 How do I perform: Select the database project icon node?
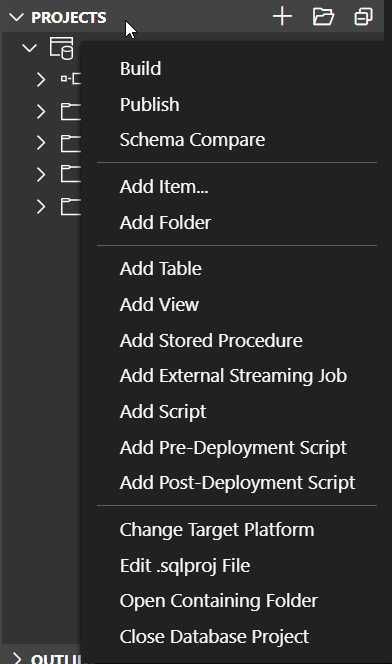point(62,47)
